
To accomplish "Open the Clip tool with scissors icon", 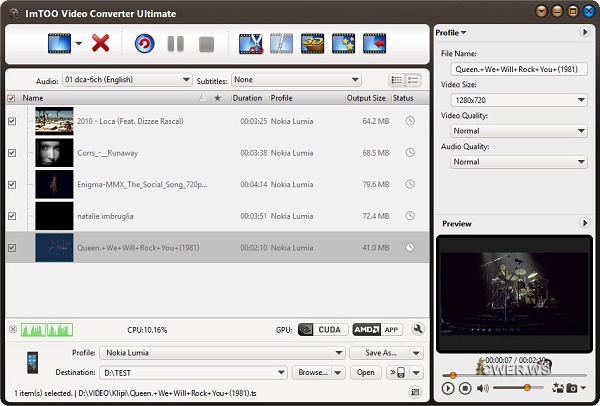I will click(x=251, y=43).
